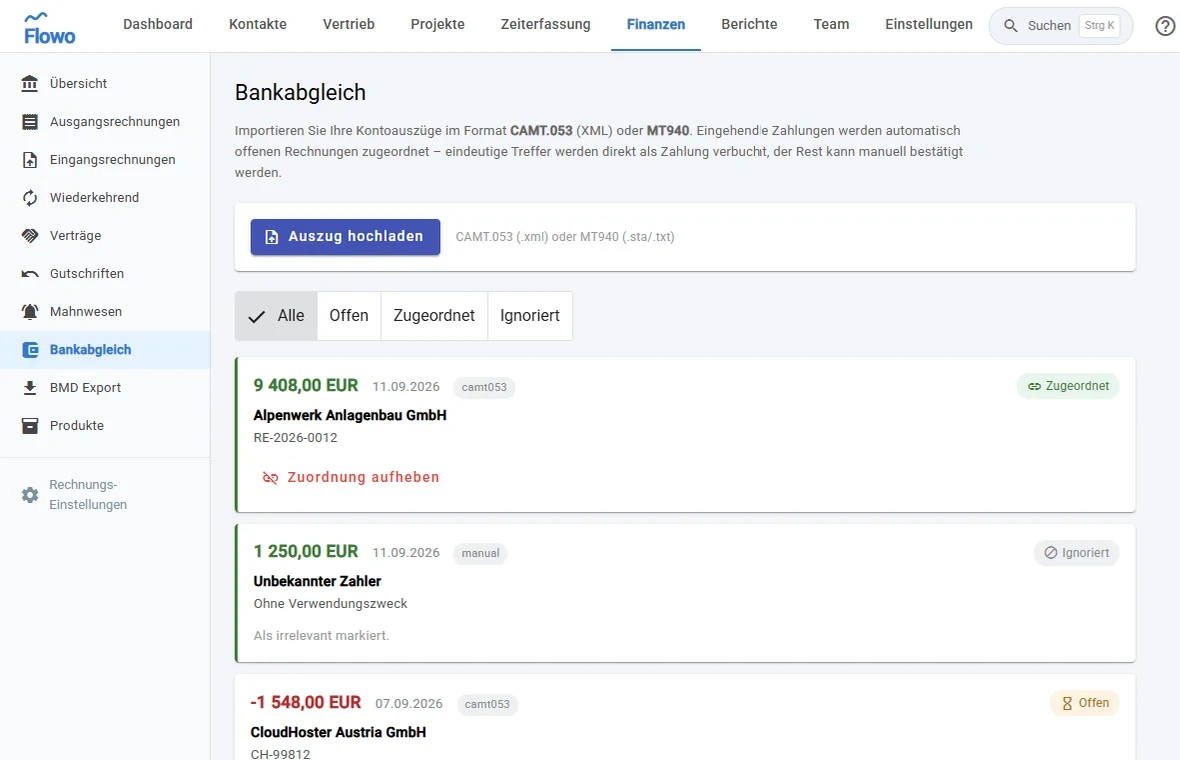The height and width of the screenshot is (760, 1180).
Task: Open the Team tab
Action: point(831,25)
